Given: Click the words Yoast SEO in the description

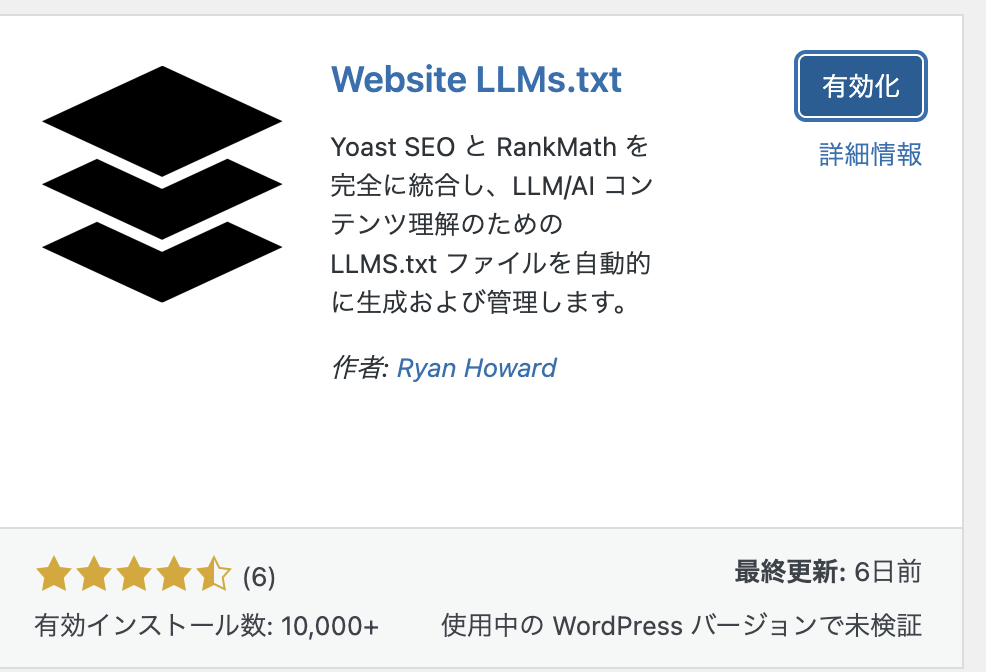Looking at the screenshot, I should click(x=393, y=148).
